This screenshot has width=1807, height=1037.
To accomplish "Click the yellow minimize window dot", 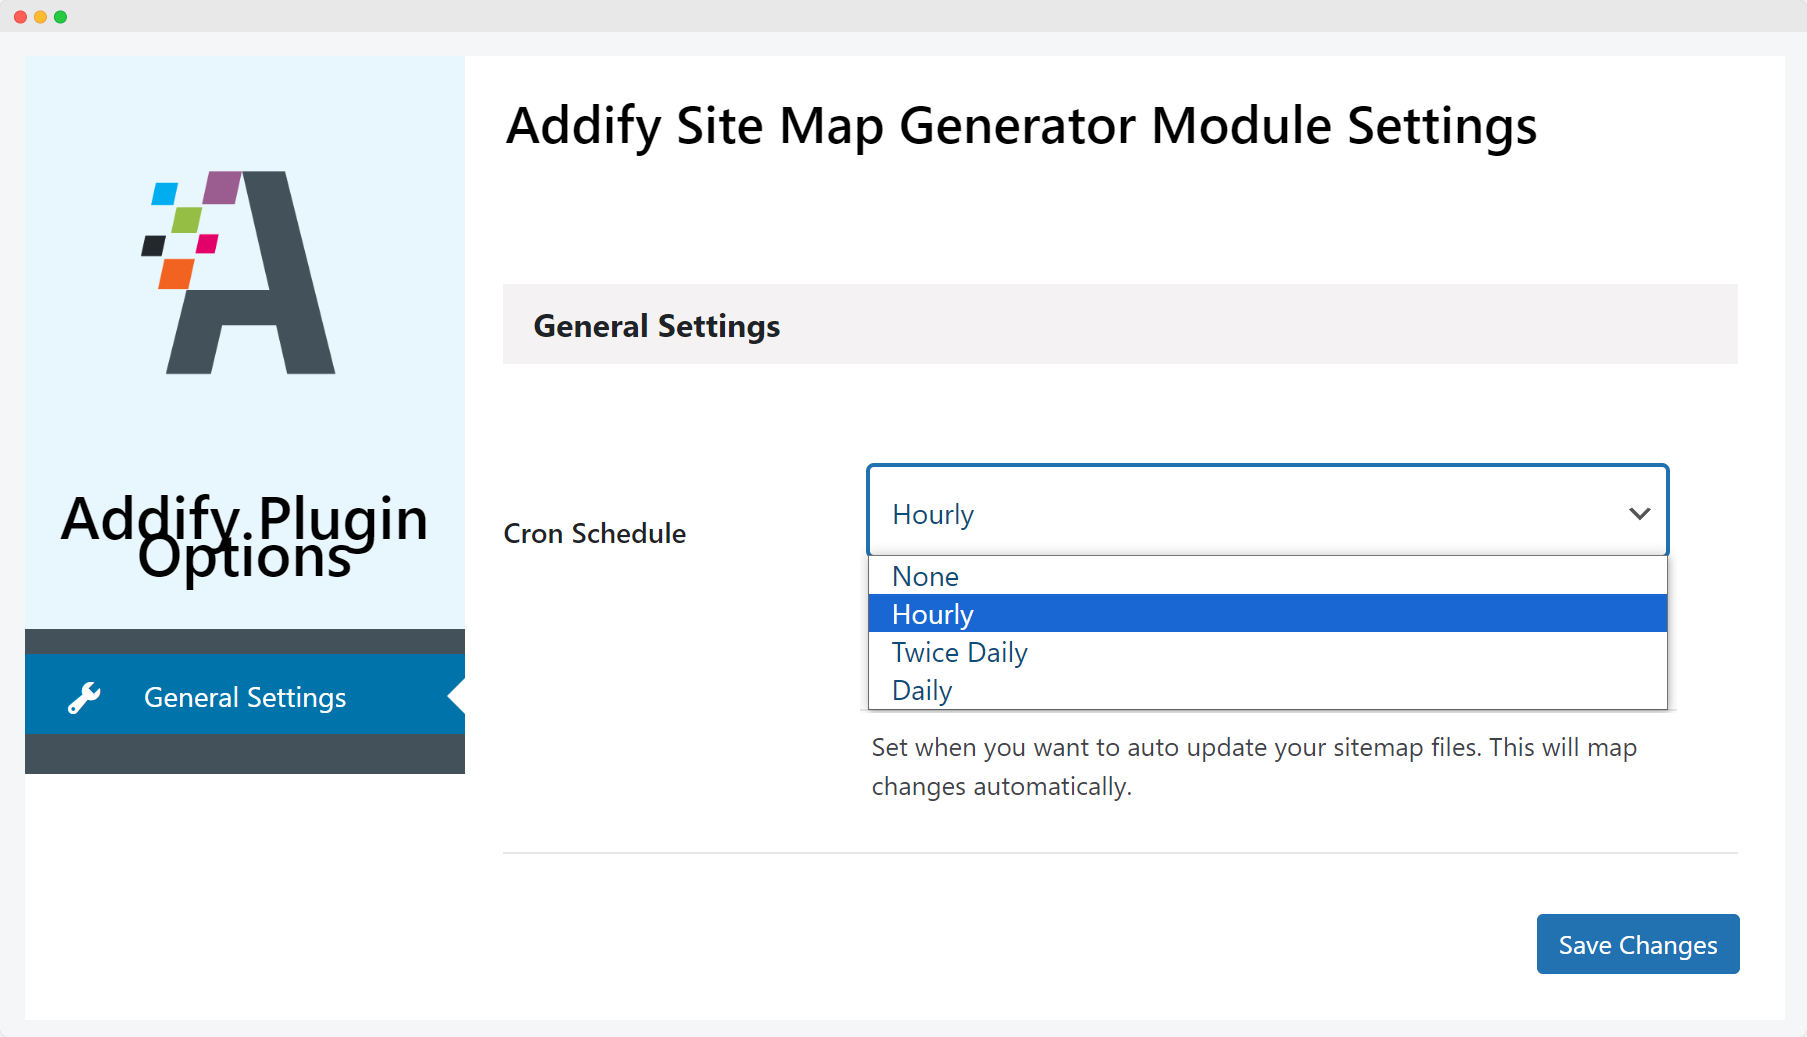I will 40,17.
